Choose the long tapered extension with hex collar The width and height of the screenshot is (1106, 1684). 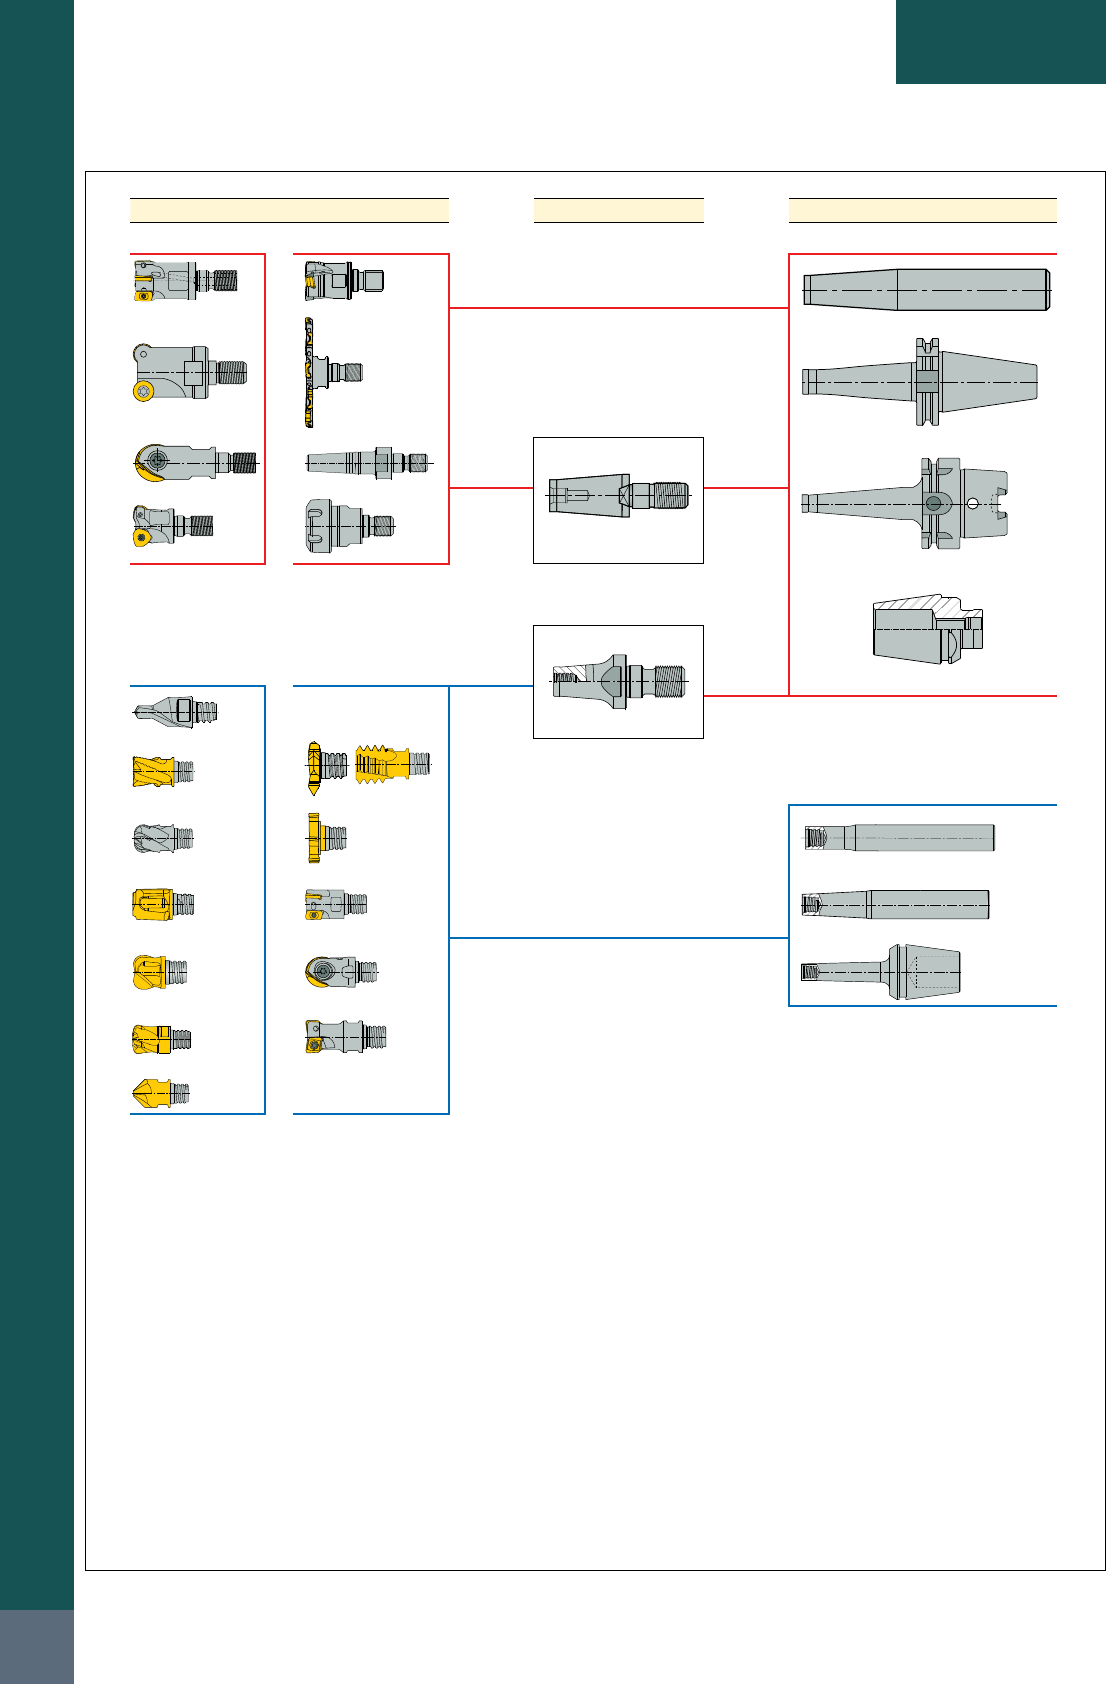click(x=369, y=462)
